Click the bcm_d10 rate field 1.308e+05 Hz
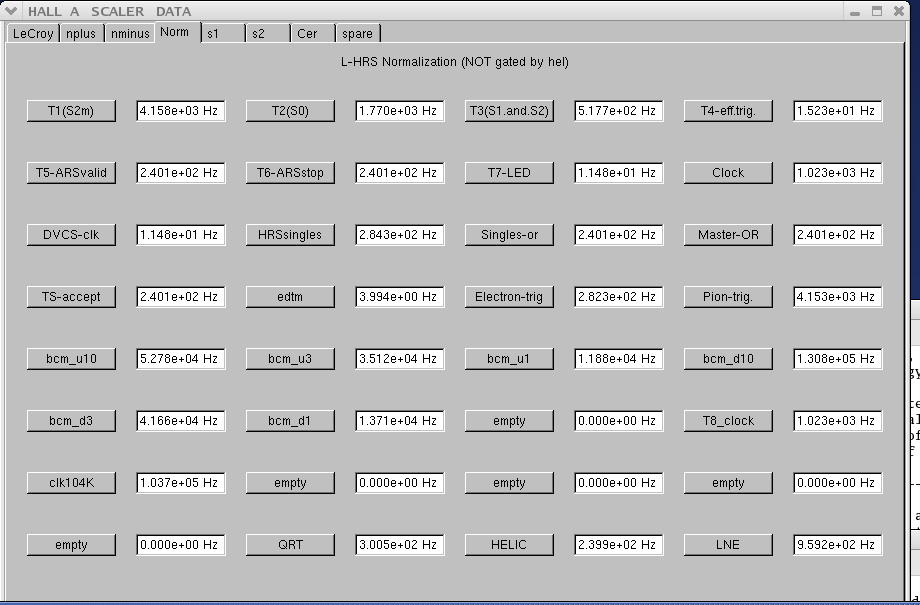Viewport: 920px width, 605px height. pyautogui.click(x=838, y=359)
